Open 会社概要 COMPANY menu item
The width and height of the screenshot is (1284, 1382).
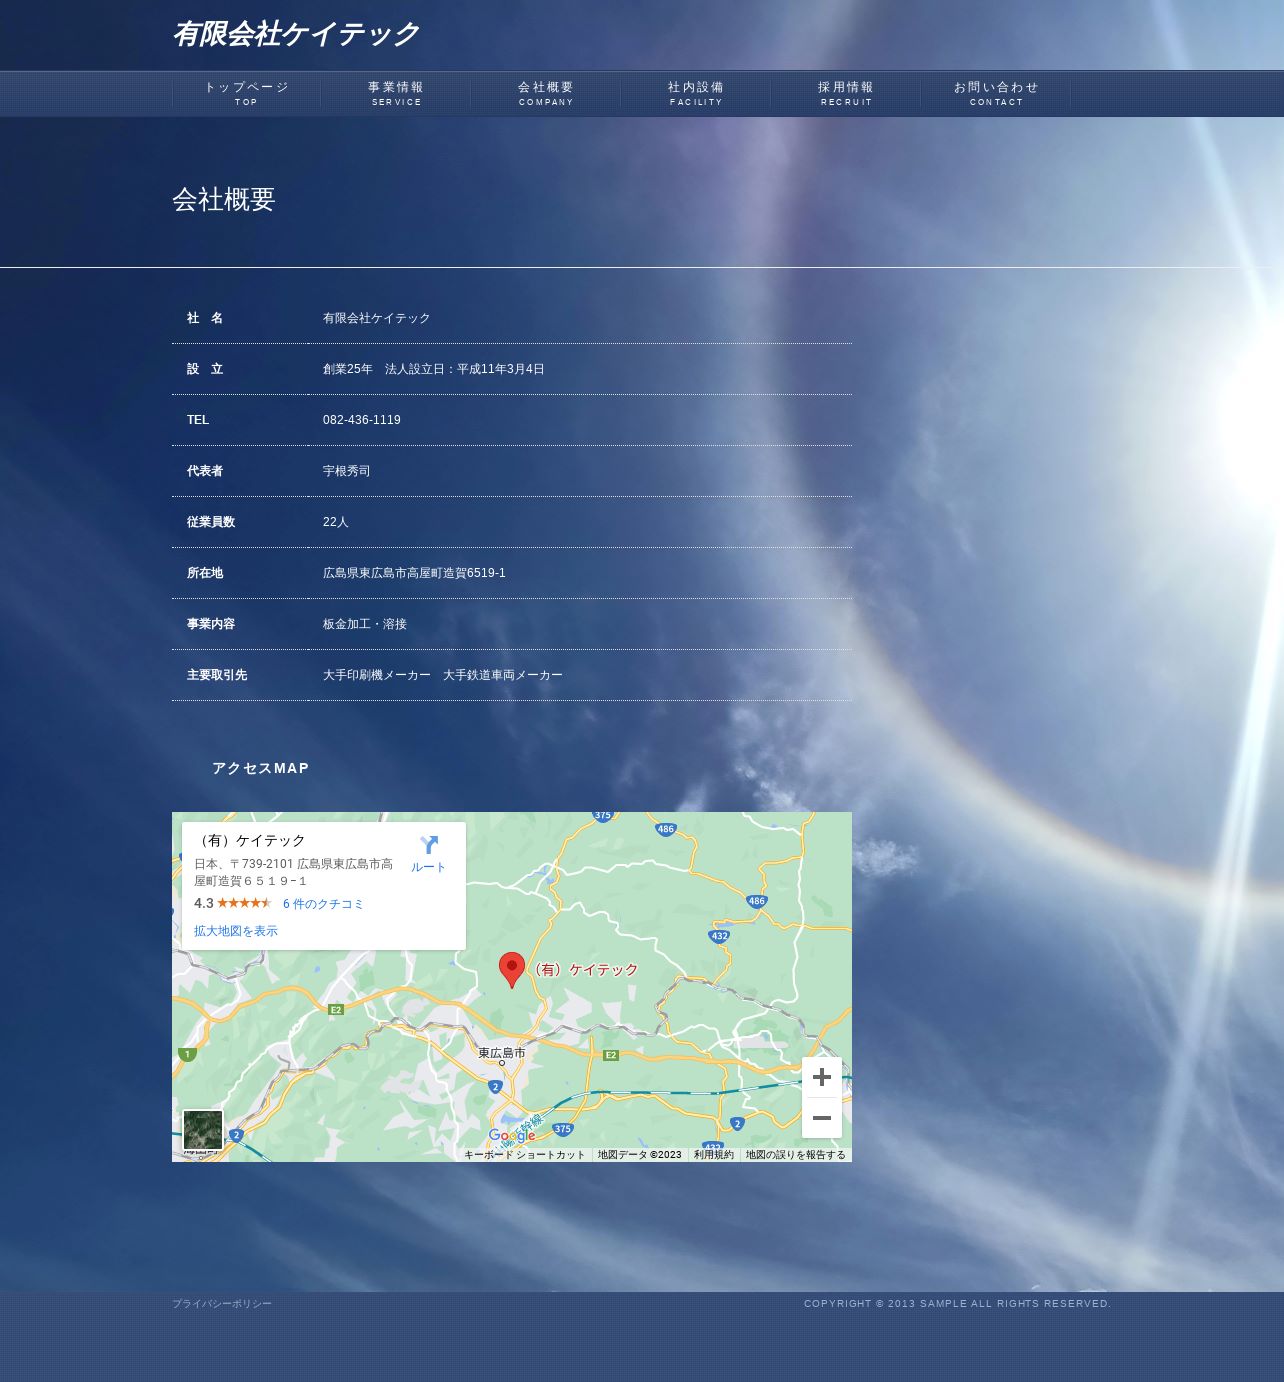click(x=546, y=94)
